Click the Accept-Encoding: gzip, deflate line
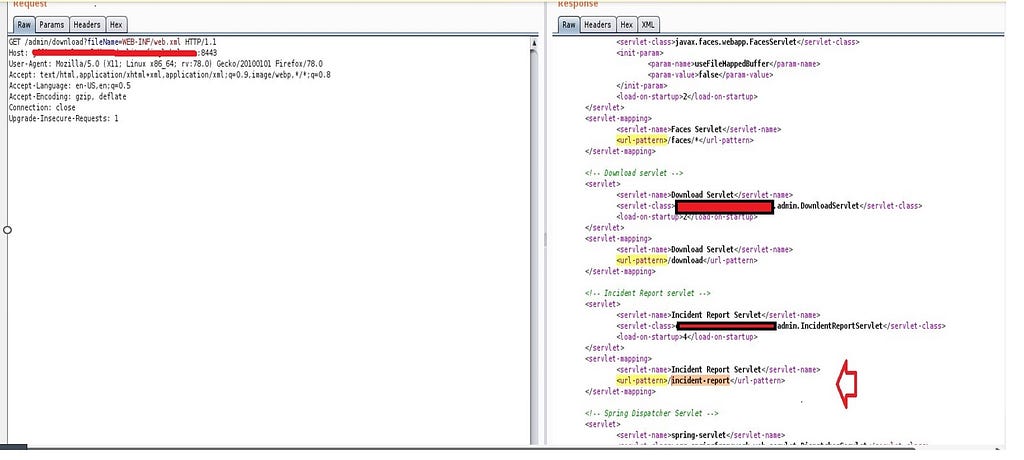Viewport: 1024px width, 460px height. pos(67,97)
